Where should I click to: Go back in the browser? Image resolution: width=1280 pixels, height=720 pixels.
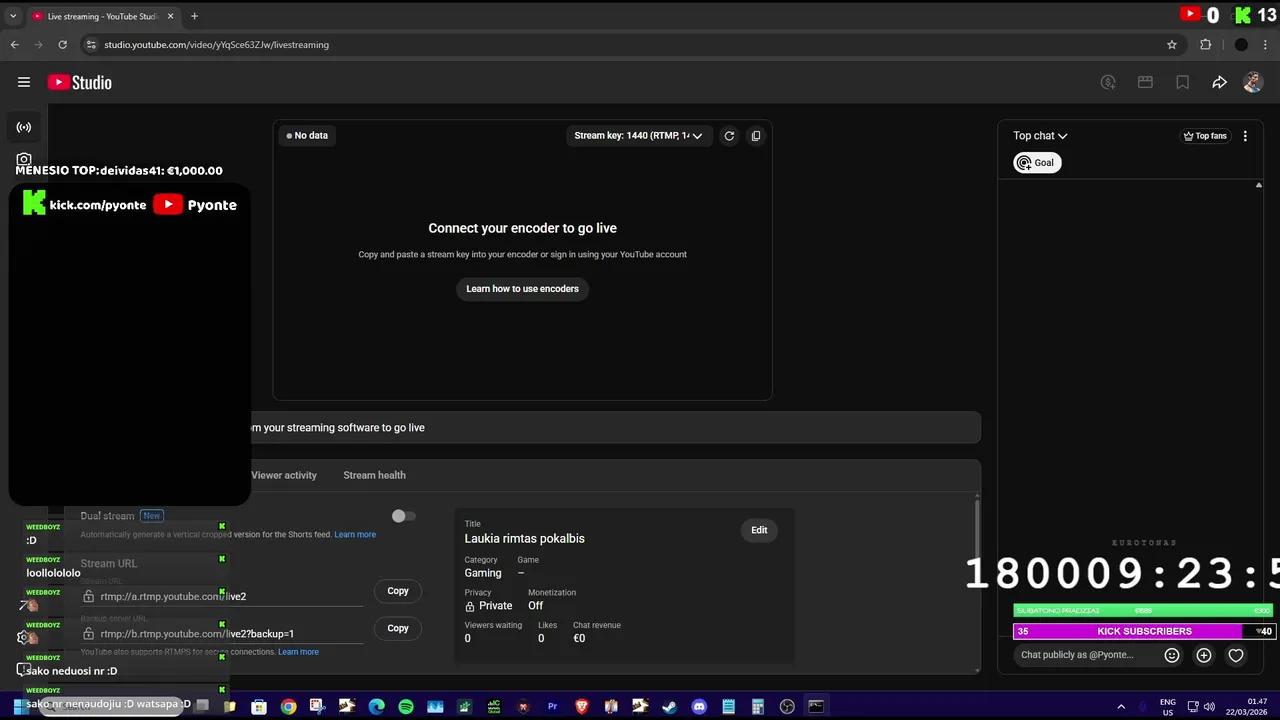click(14, 45)
